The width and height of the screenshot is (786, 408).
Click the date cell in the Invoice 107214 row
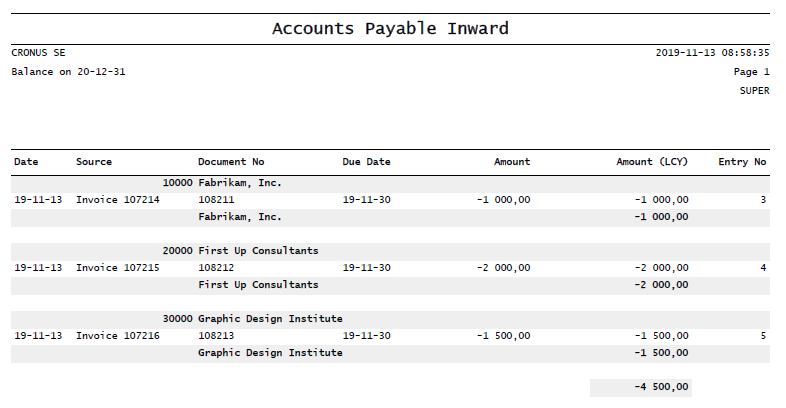(38, 199)
